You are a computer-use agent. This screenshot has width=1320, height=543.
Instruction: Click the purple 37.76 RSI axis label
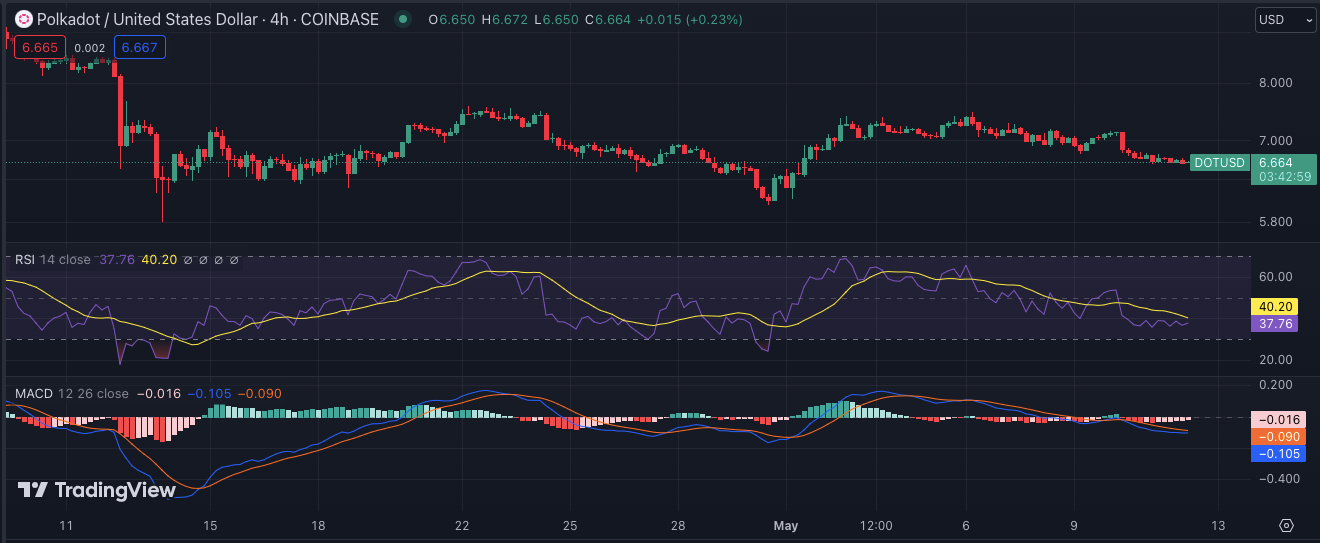click(x=1274, y=323)
